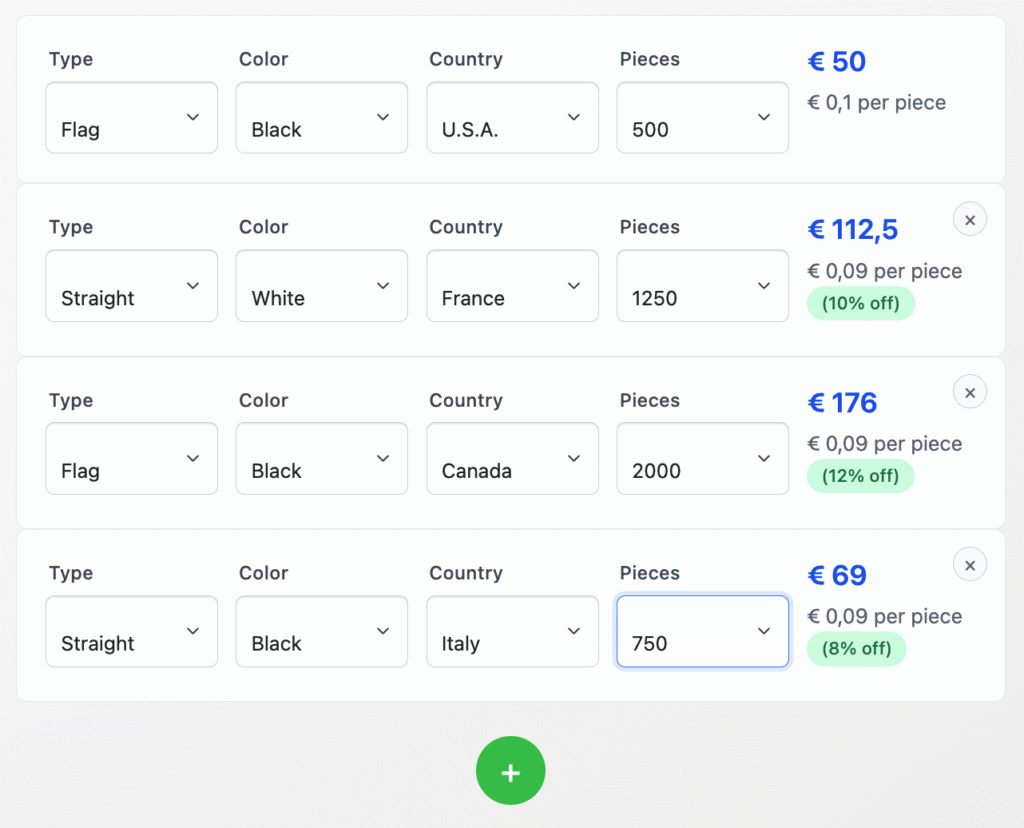Open the Color dropdown in the Canada row
The width and height of the screenshot is (1024, 828).
pos(321,459)
